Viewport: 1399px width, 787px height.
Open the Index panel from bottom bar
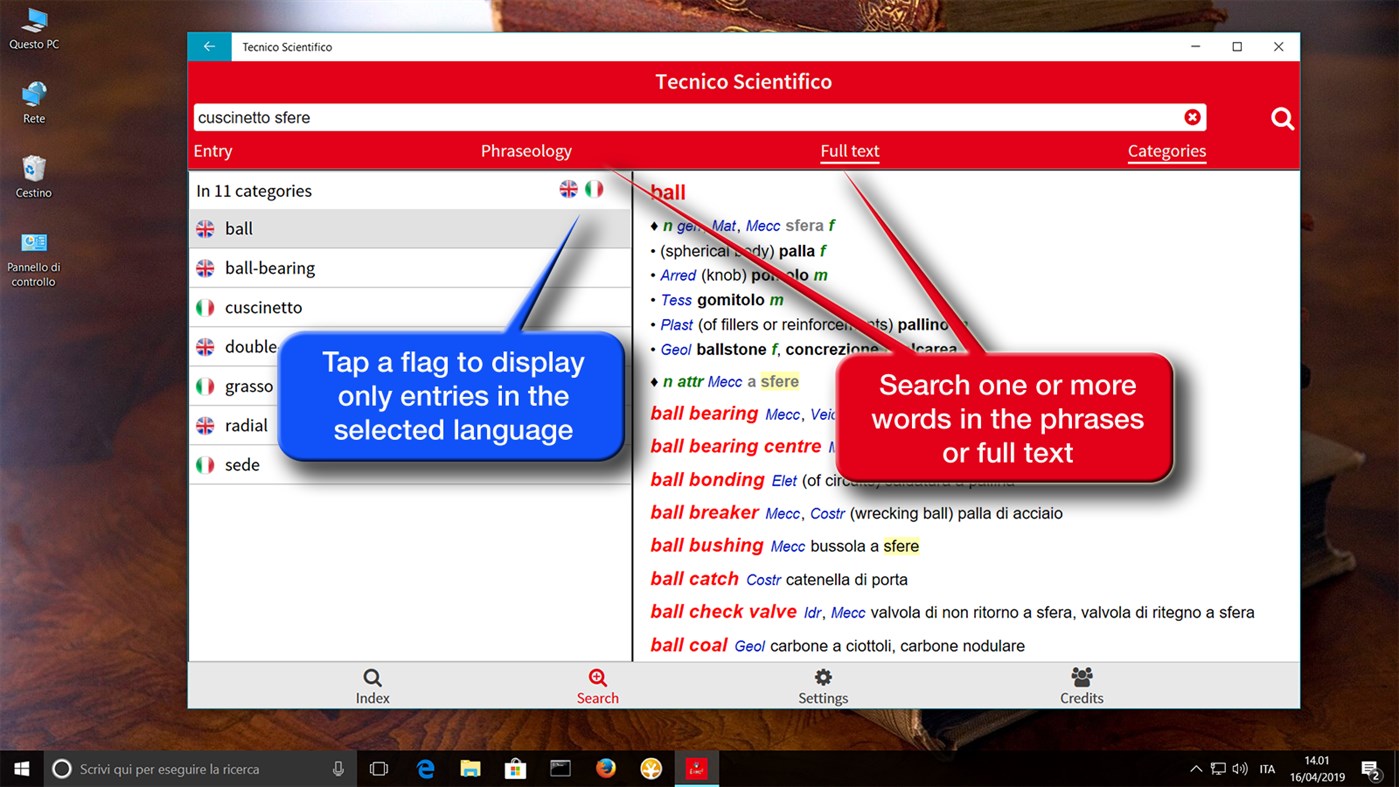[372, 686]
